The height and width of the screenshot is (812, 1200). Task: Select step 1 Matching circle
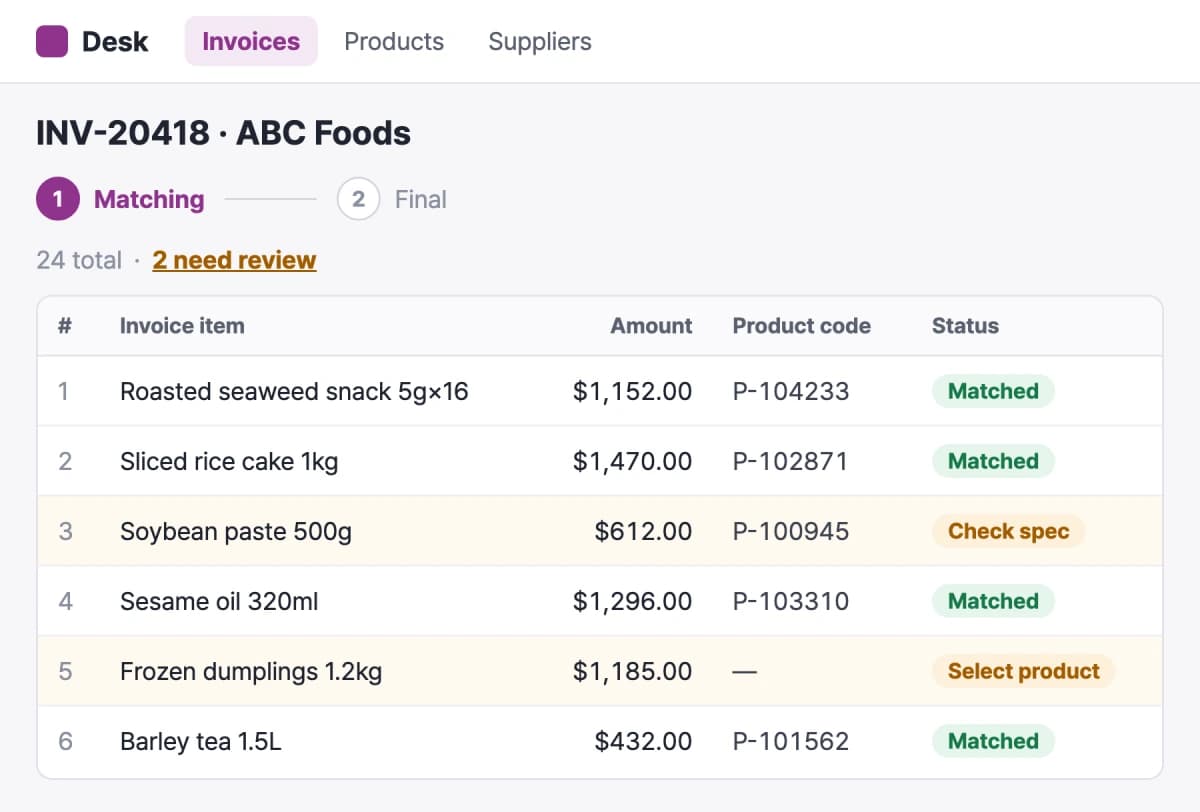58,199
